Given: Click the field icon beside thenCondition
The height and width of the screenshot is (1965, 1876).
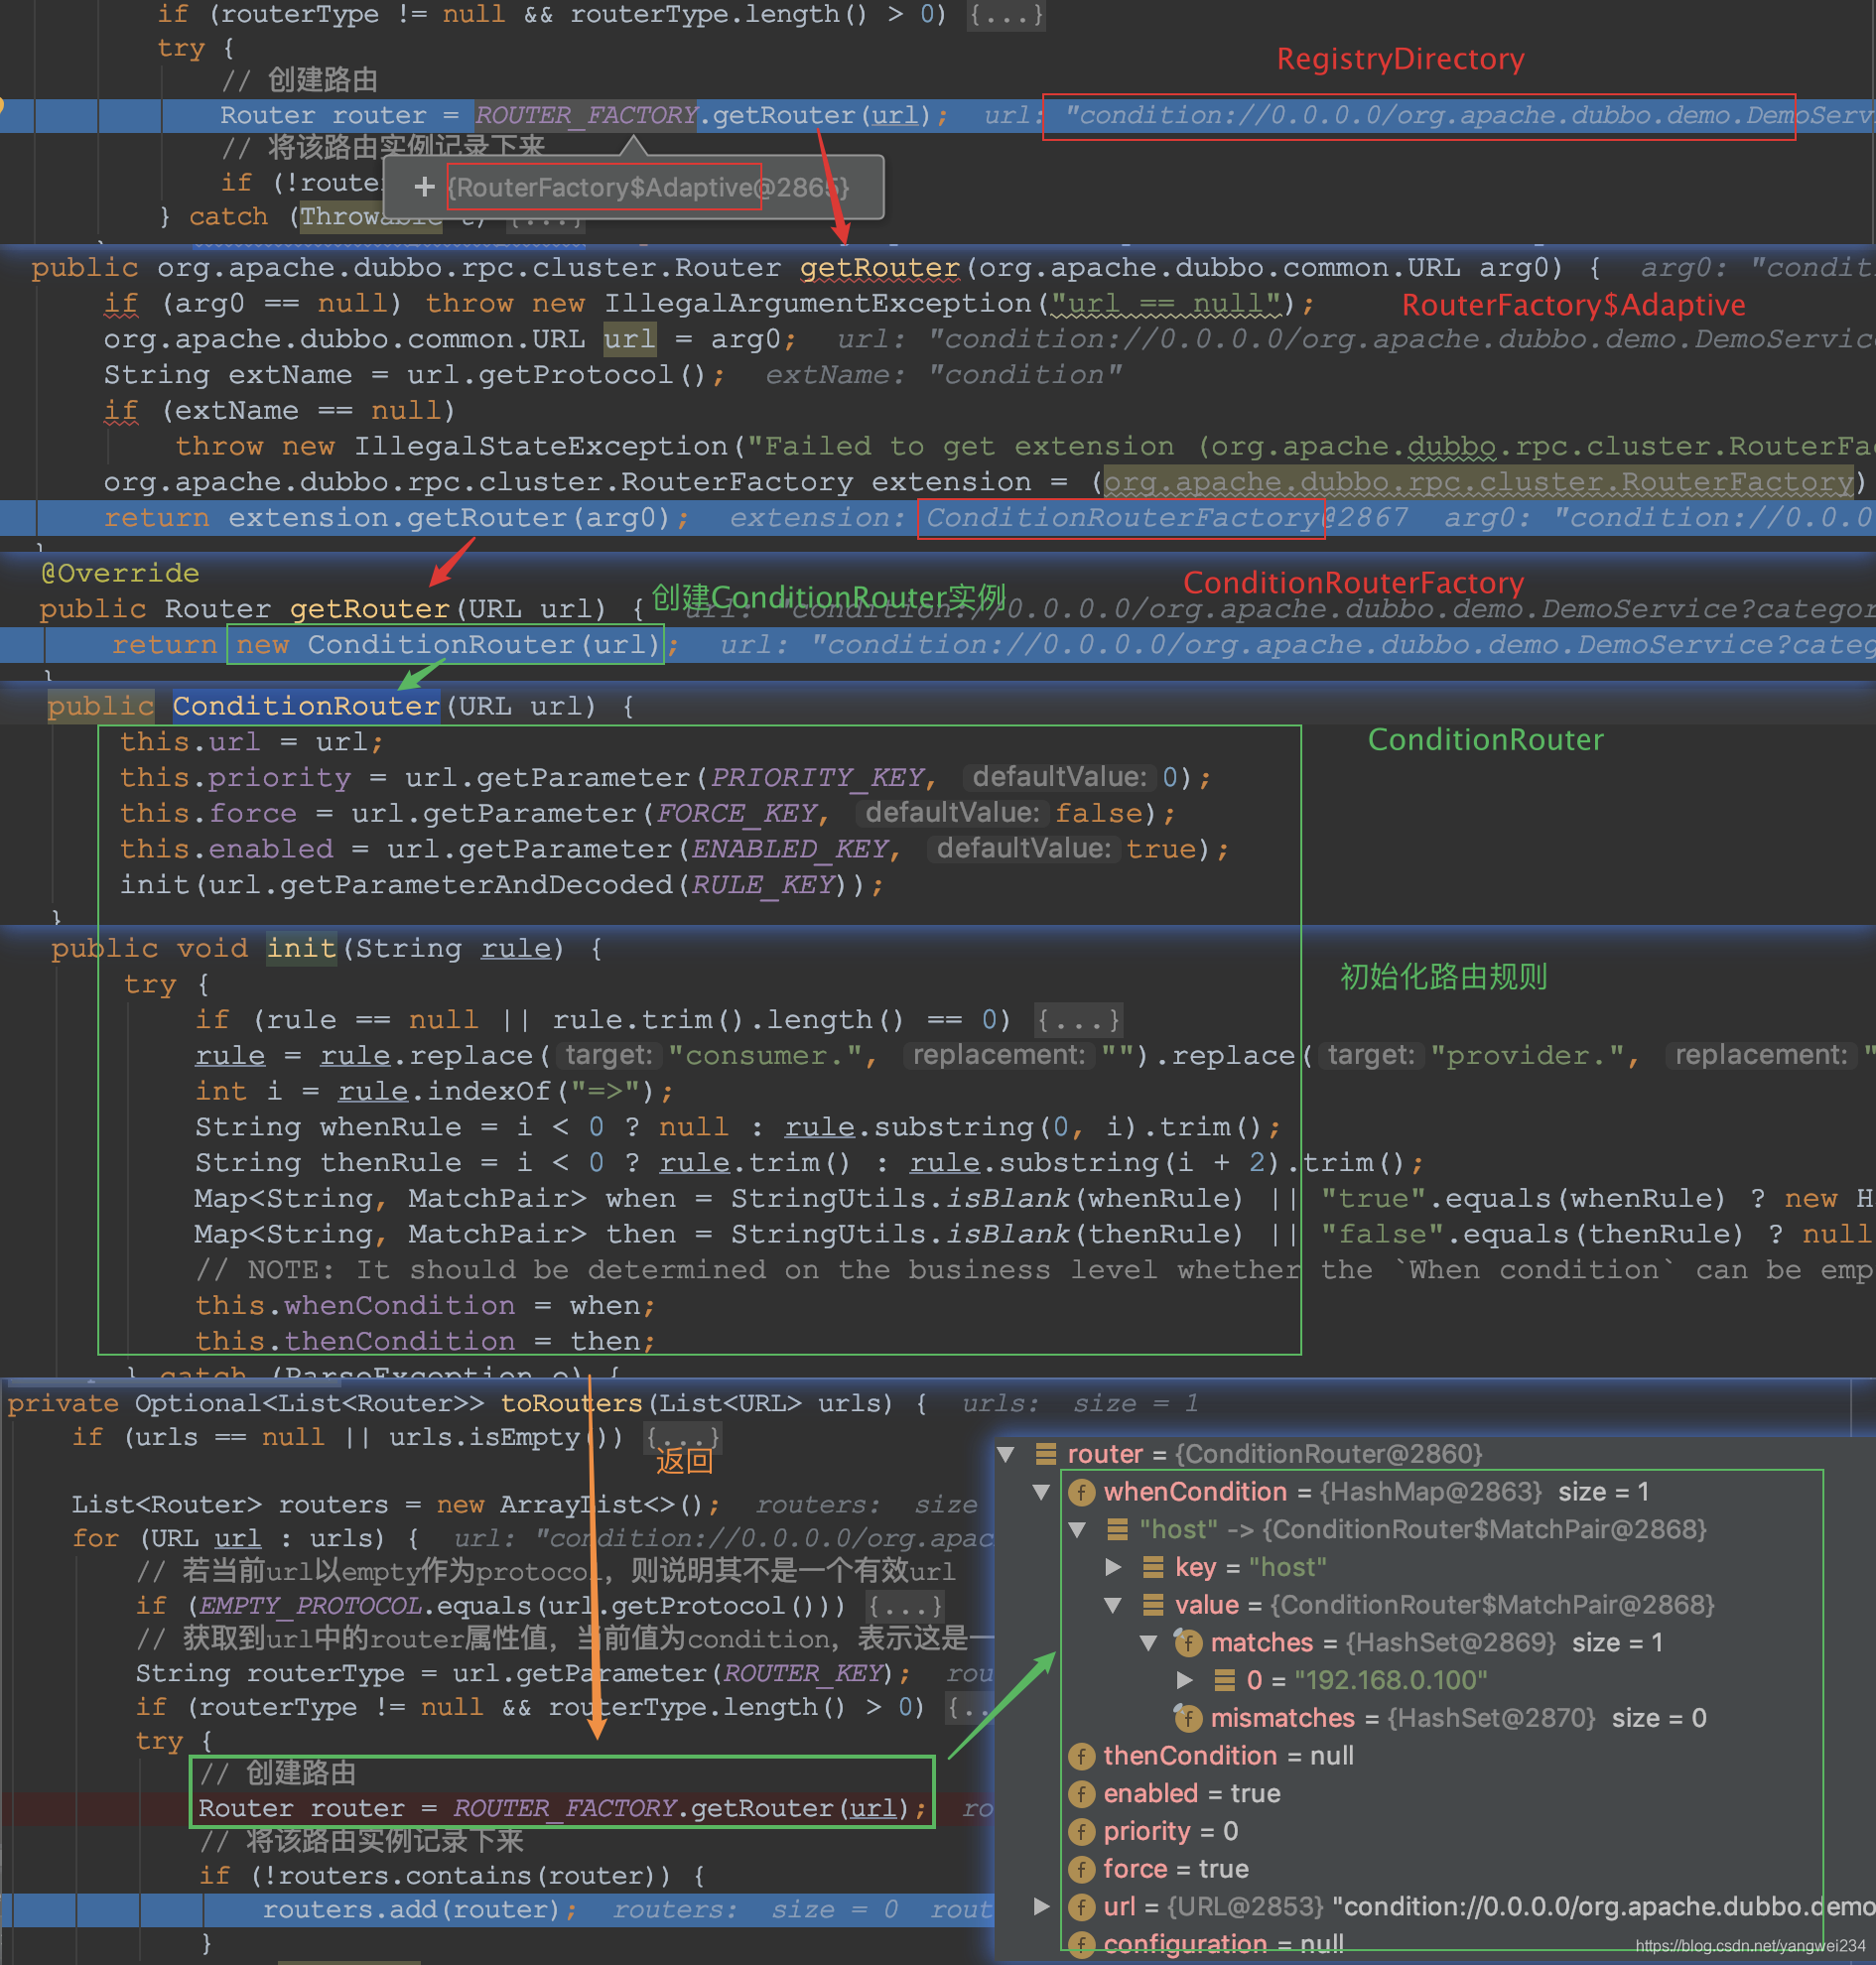Looking at the screenshot, I should pyautogui.click(x=1081, y=1756).
